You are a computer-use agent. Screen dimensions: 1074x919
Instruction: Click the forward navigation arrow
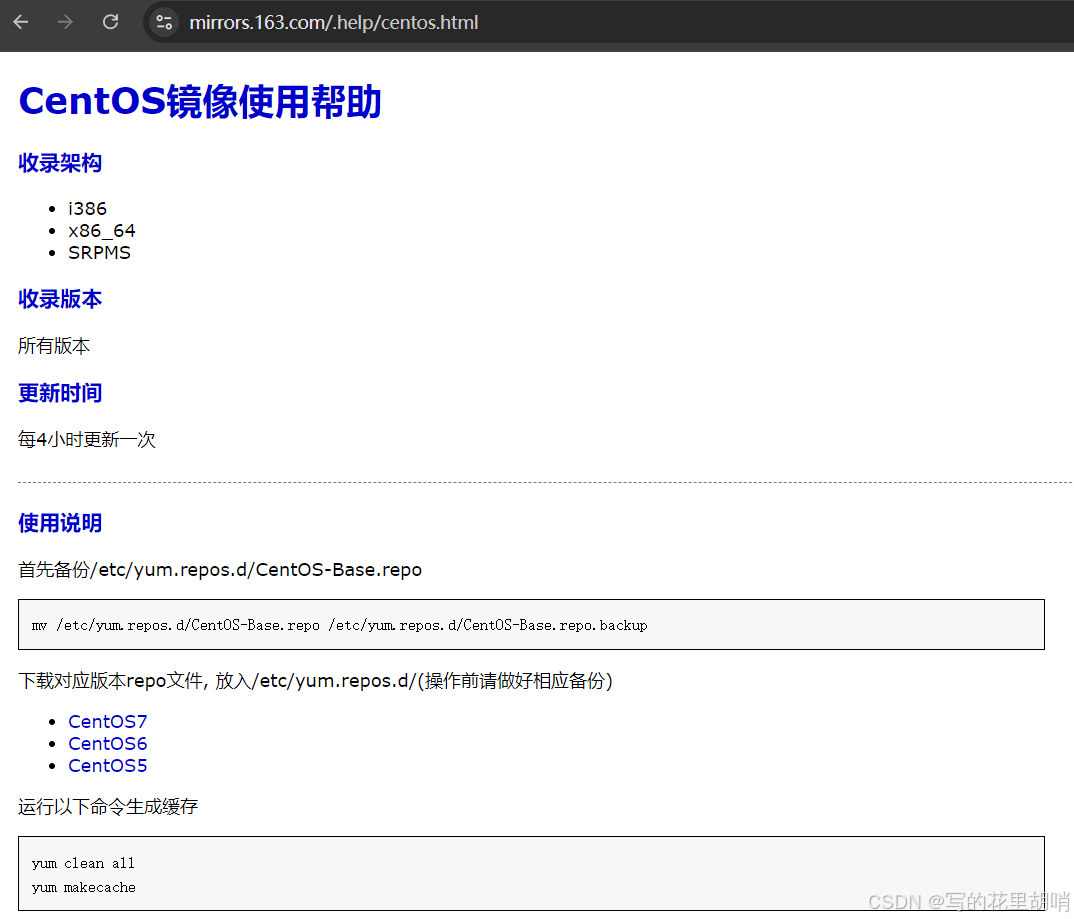point(64,22)
